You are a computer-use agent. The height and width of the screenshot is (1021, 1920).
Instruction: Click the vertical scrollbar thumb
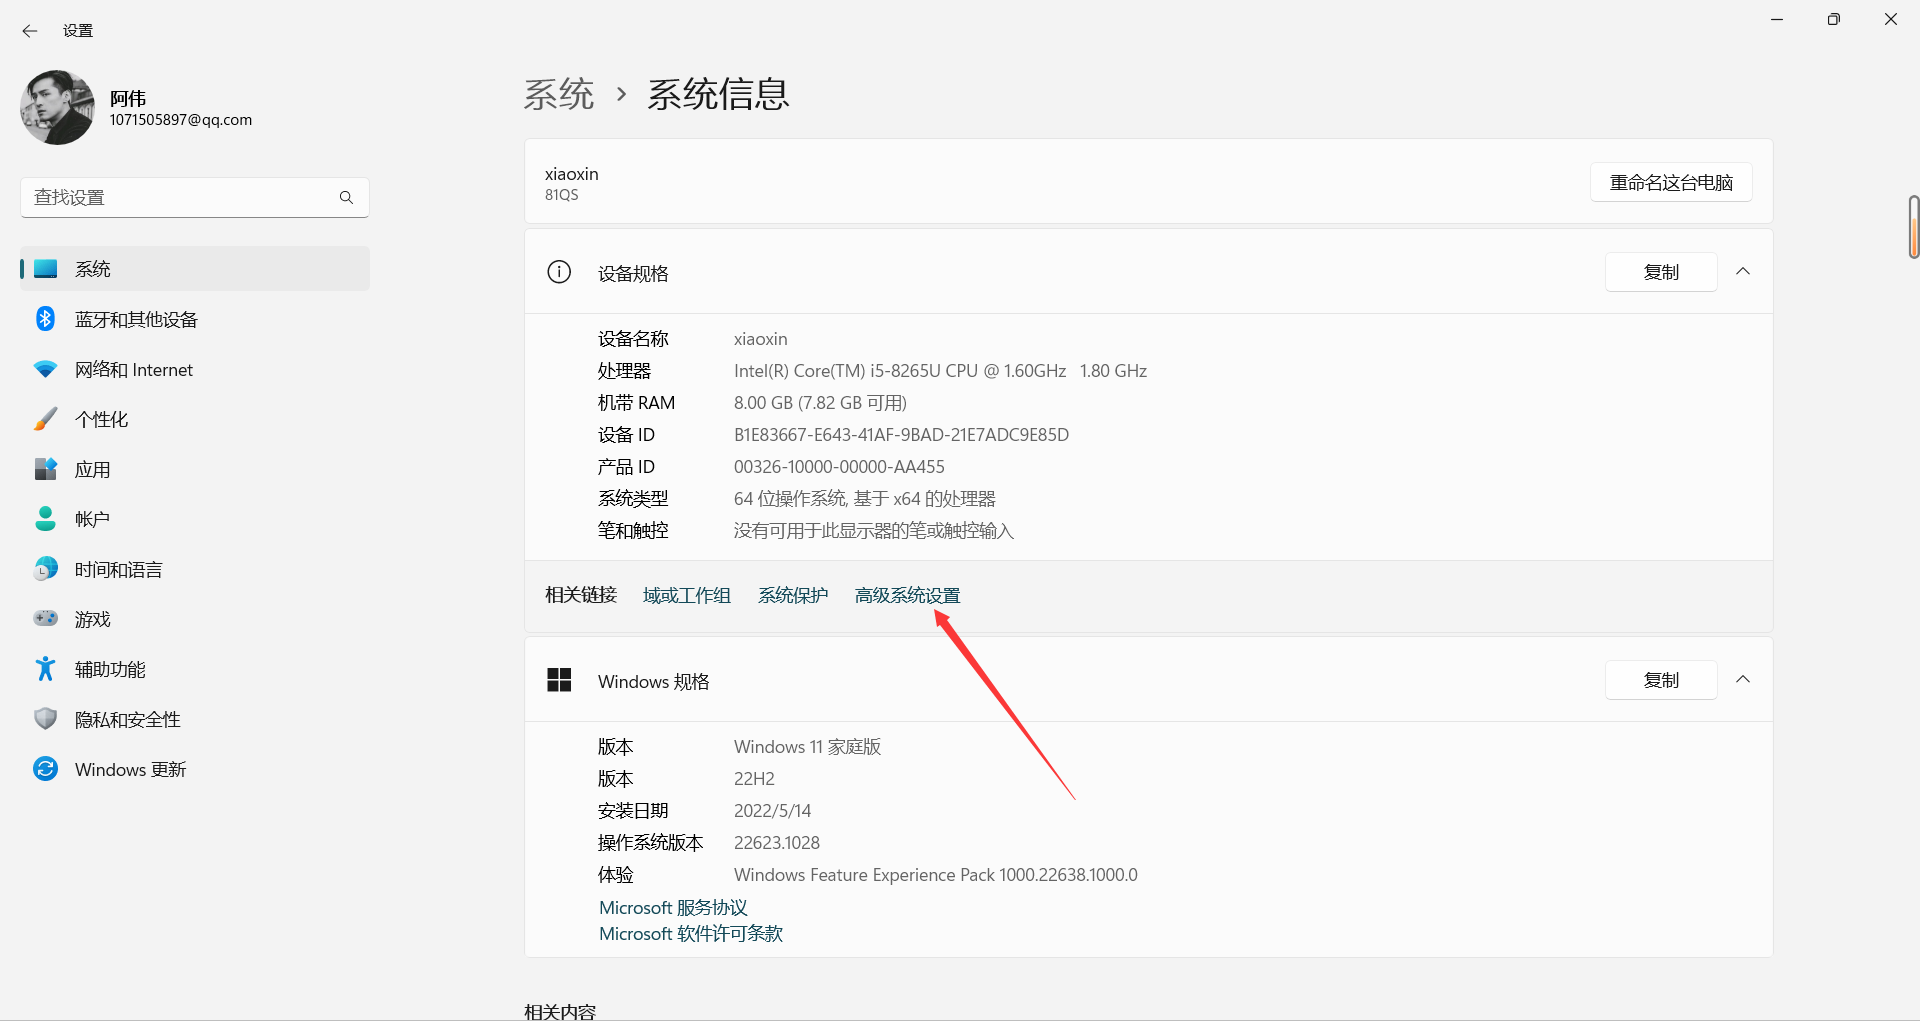1913,227
